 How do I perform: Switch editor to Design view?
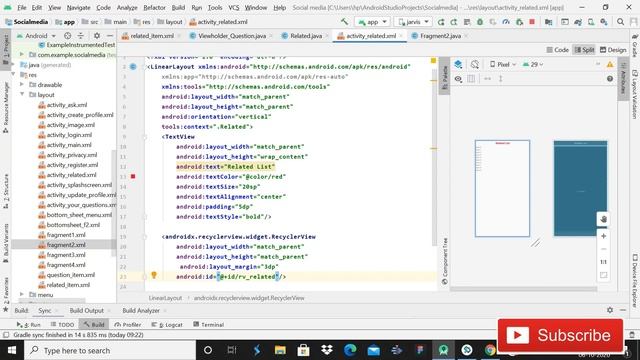[613, 50]
